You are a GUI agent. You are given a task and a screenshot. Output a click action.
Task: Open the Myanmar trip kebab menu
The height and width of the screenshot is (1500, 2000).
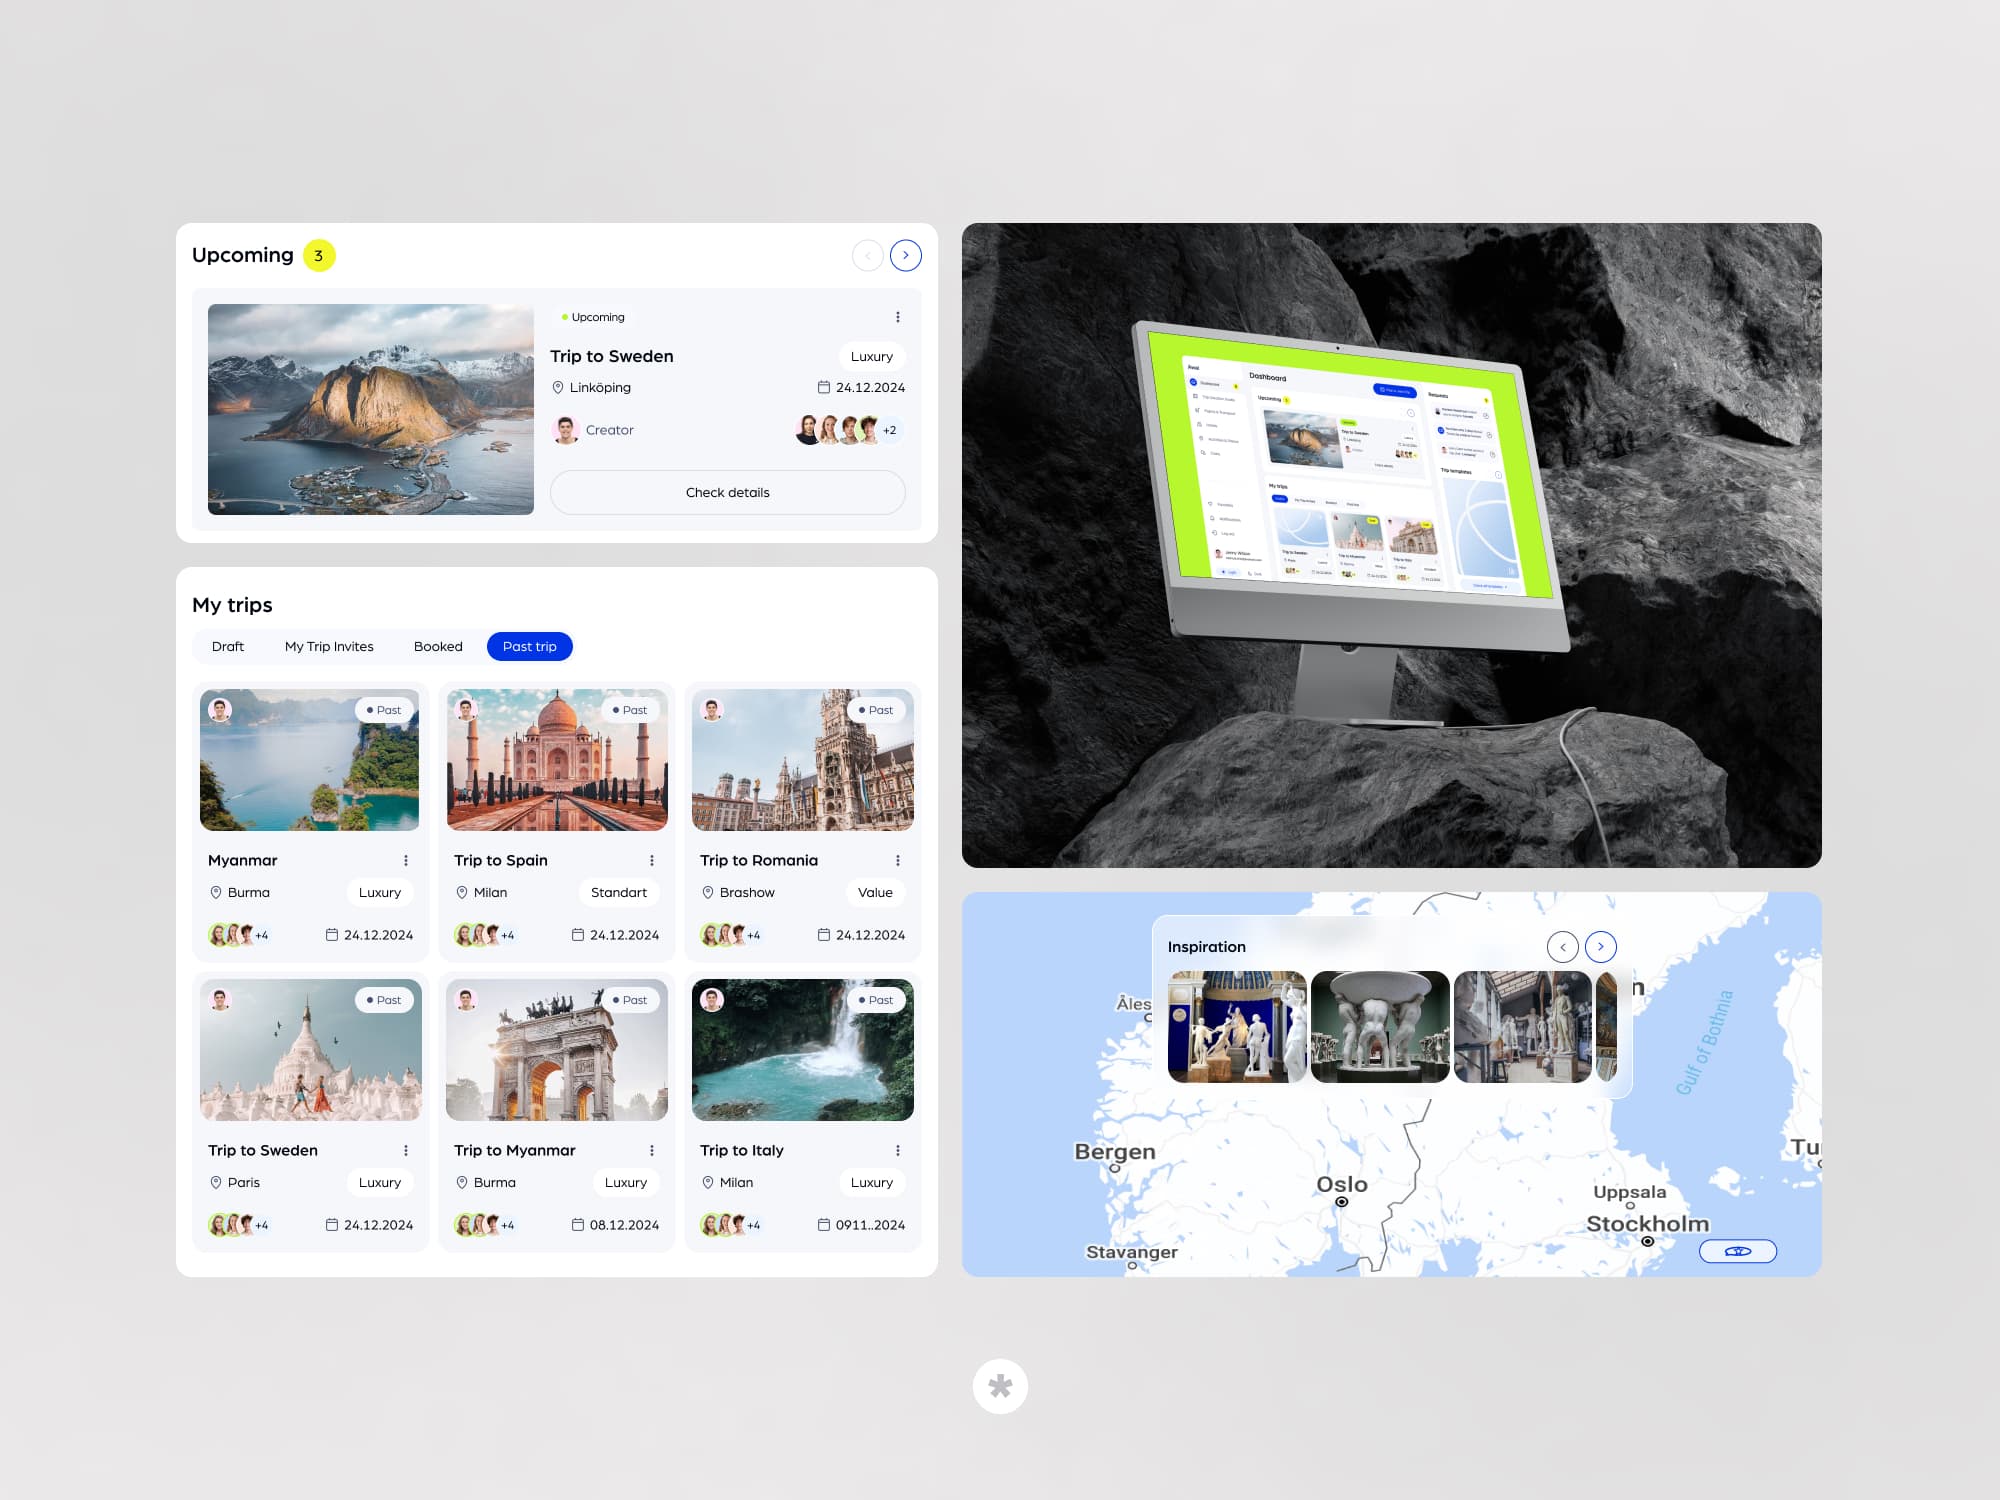coord(406,860)
